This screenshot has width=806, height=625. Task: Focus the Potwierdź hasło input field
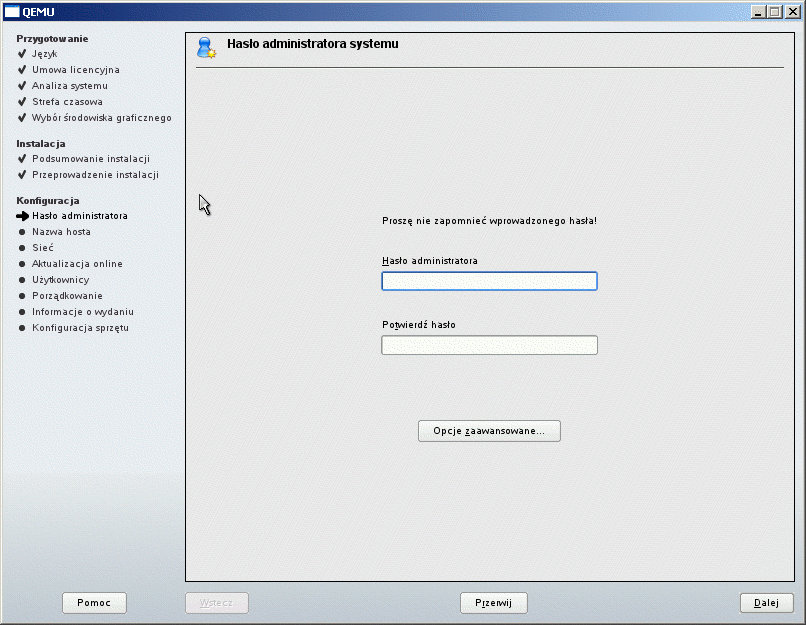click(x=489, y=345)
